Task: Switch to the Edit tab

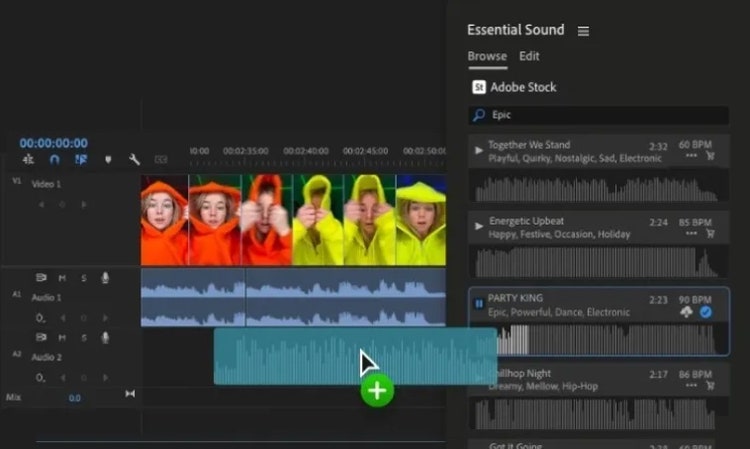Action: (x=529, y=56)
